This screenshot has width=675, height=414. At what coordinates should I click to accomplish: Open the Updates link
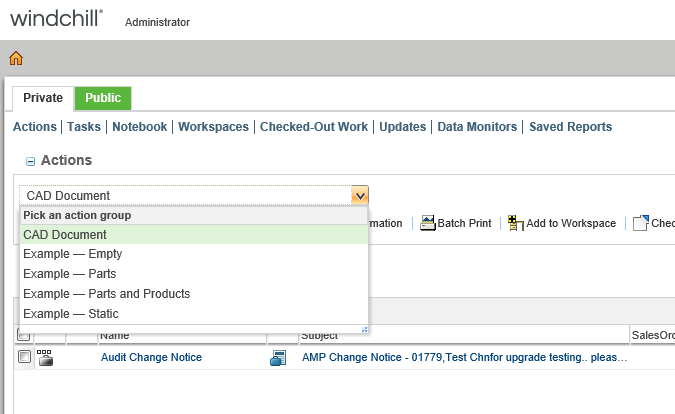[x=403, y=127]
